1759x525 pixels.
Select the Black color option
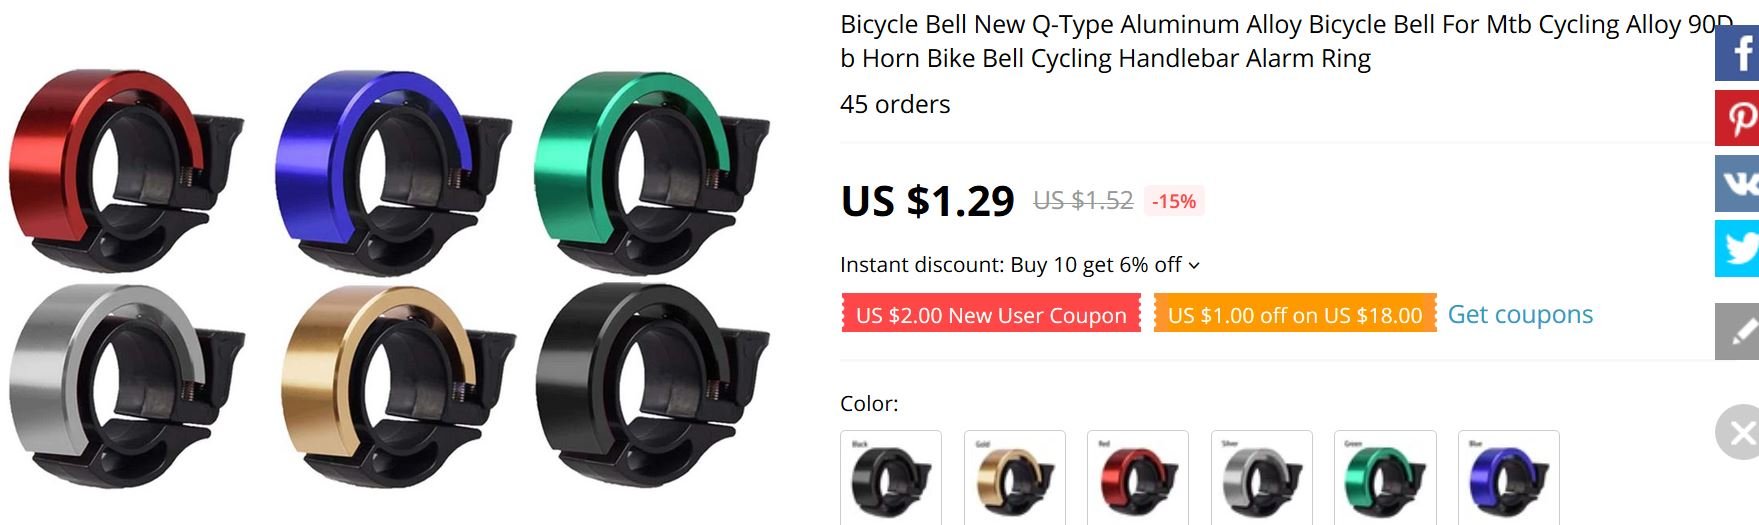point(891,478)
